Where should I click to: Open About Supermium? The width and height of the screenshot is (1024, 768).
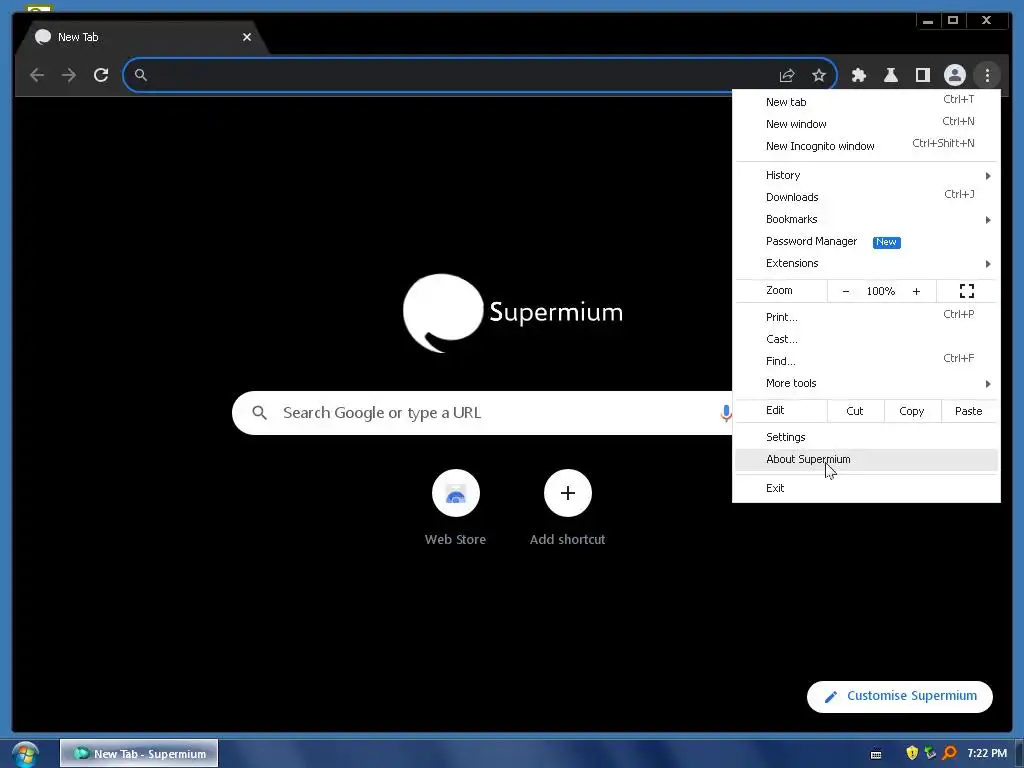click(x=866, y=460)
